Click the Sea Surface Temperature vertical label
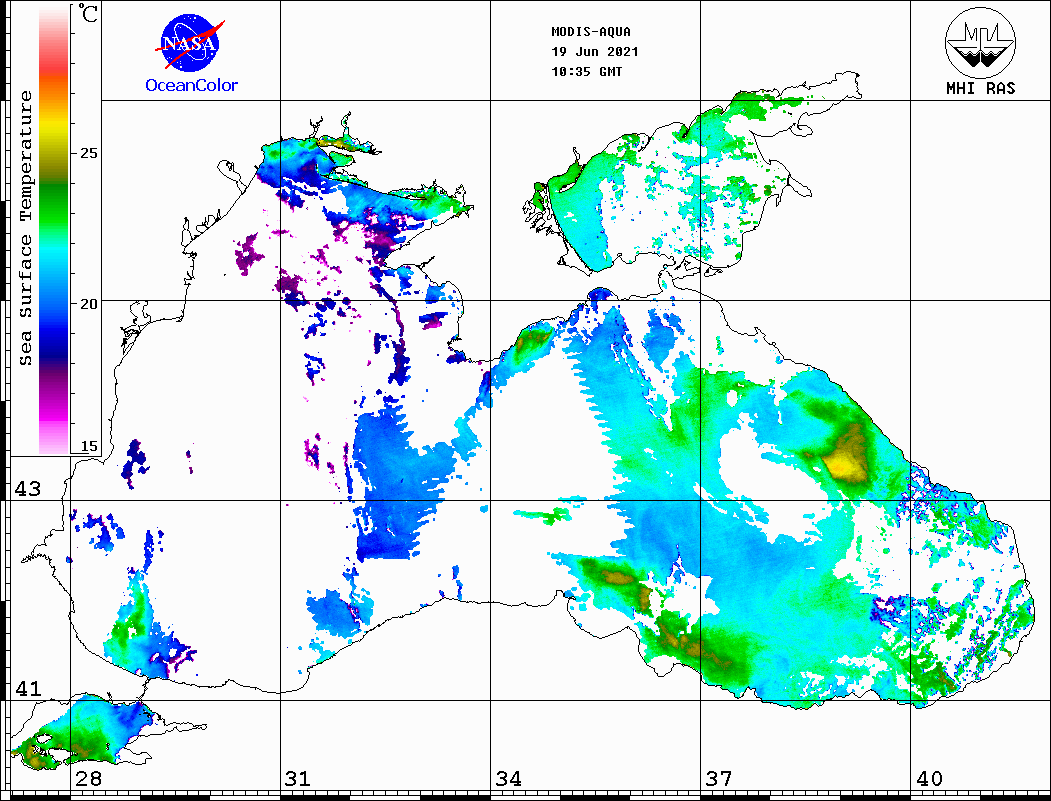Image resolution: width=1051 pixels, height=801 pixels. point(26,228)
